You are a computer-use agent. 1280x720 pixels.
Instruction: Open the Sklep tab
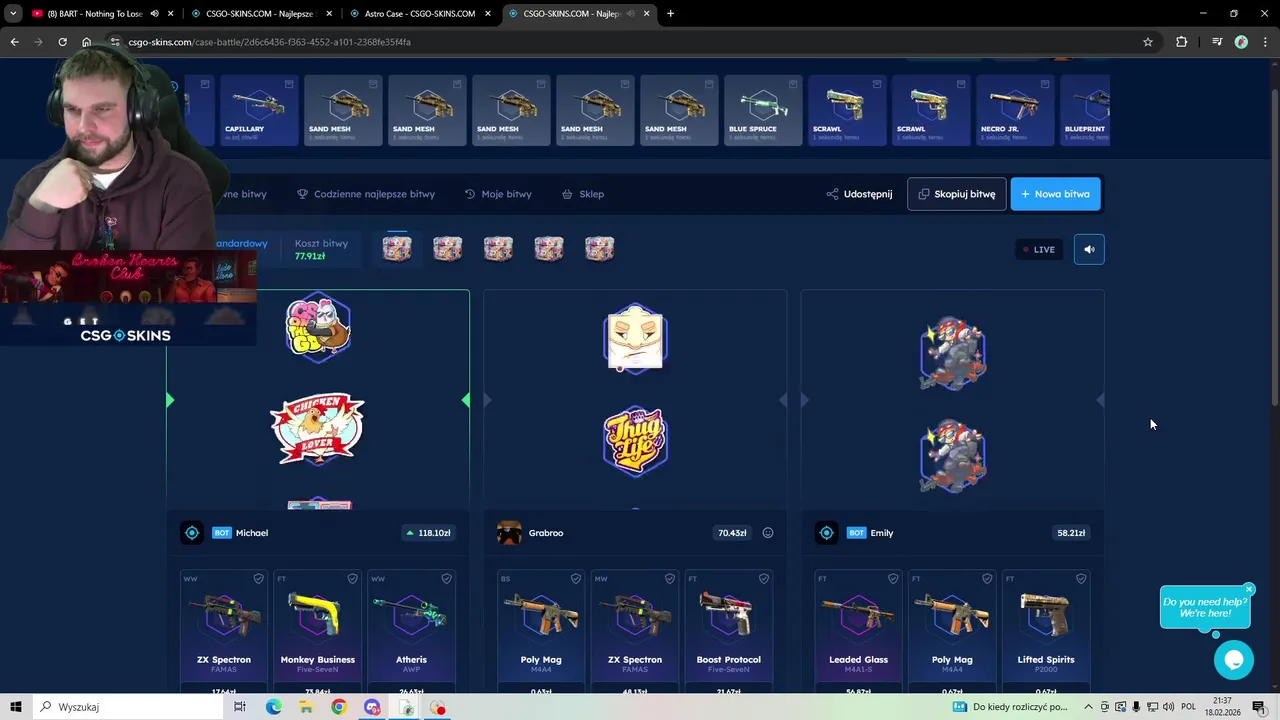582,194
